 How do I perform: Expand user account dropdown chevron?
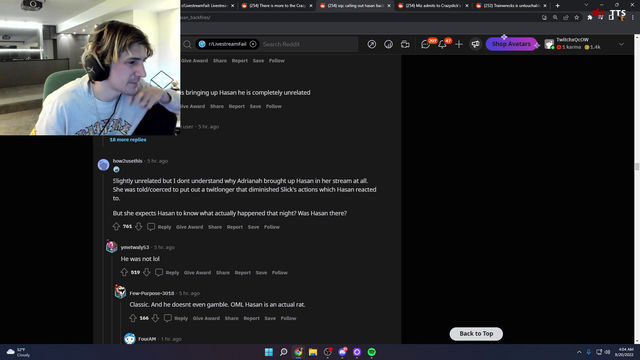pos(621,44)
